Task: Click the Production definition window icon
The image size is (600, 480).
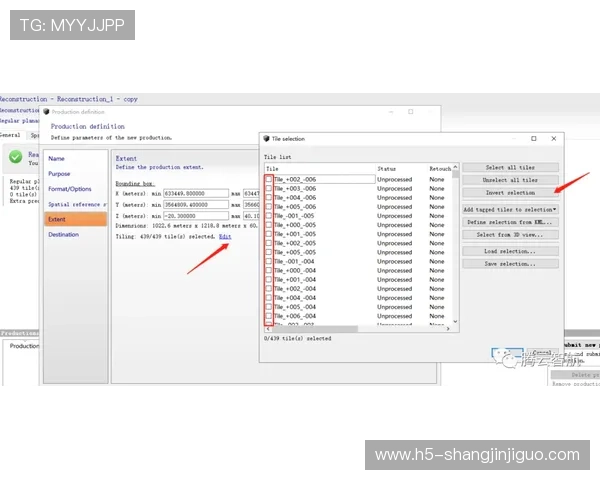Action: (46, 111)
